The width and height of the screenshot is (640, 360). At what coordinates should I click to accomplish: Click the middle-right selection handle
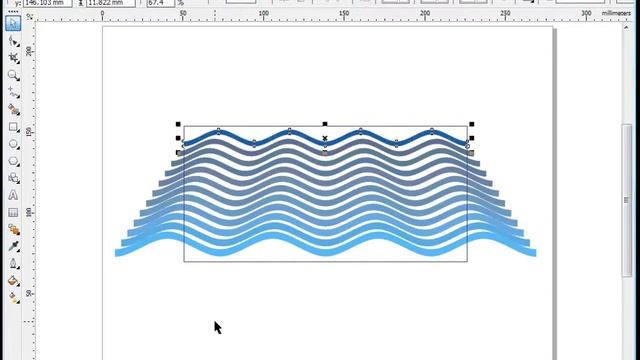click(471, 138)
